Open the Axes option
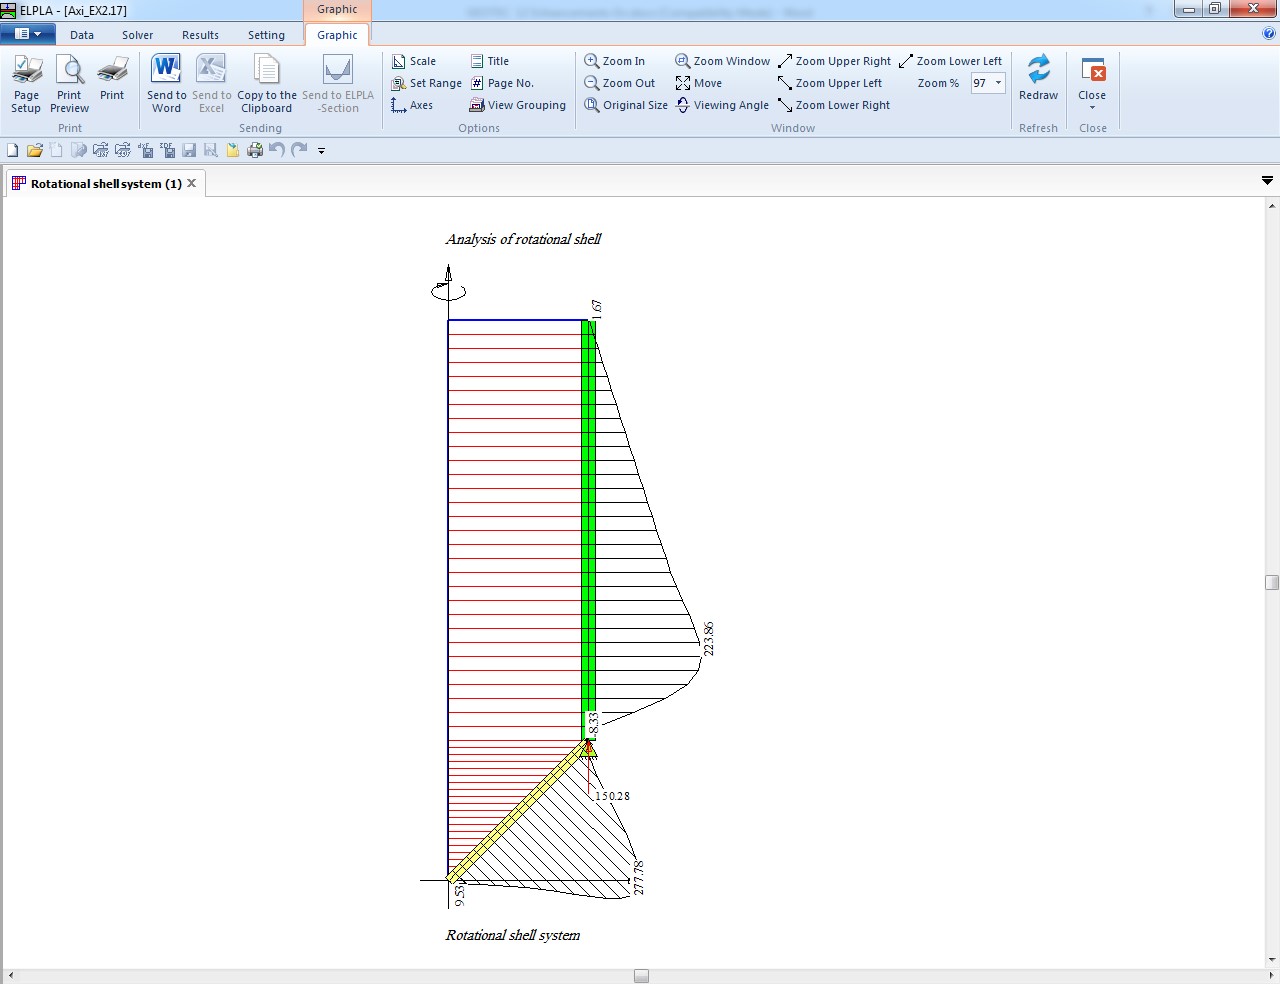 (x=412, y=105)
